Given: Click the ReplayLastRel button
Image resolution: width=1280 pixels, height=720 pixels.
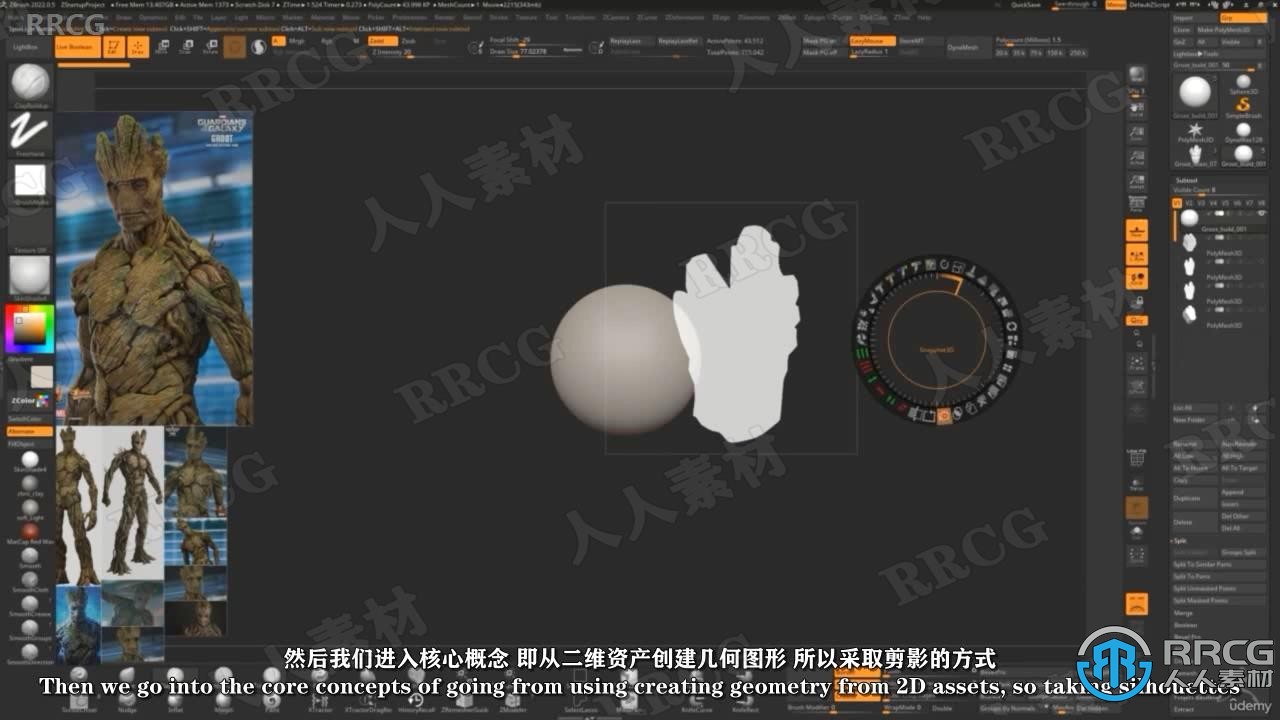Looking at the screenshot, I should [678, 41].
